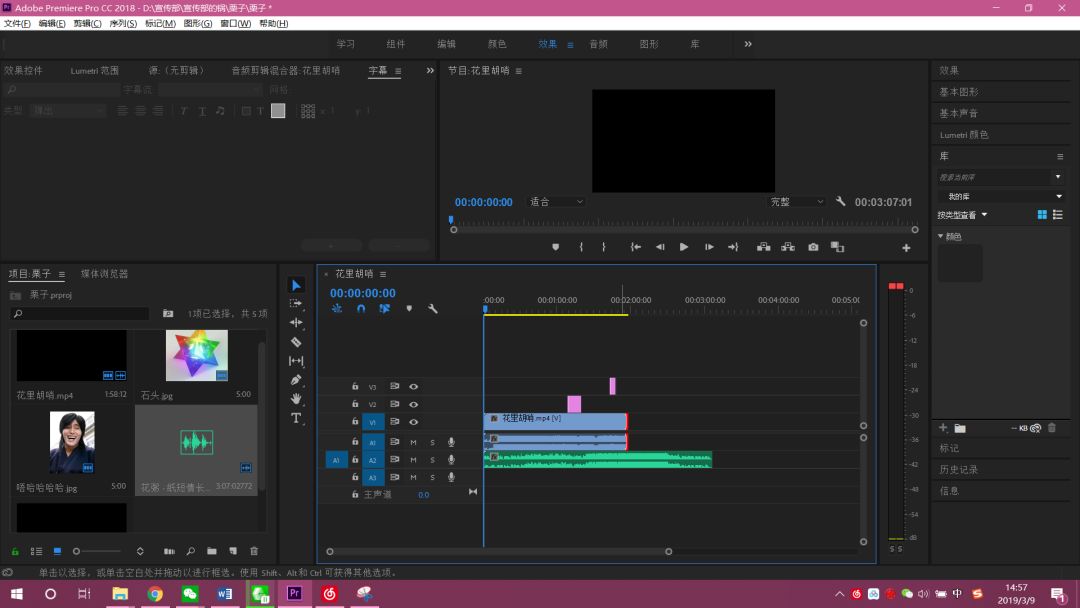This screenshot has width=1080, height=608.
Task: Open playback resolution 完整 dropdown
Action: pyautogui.click(x=797, y=202)
